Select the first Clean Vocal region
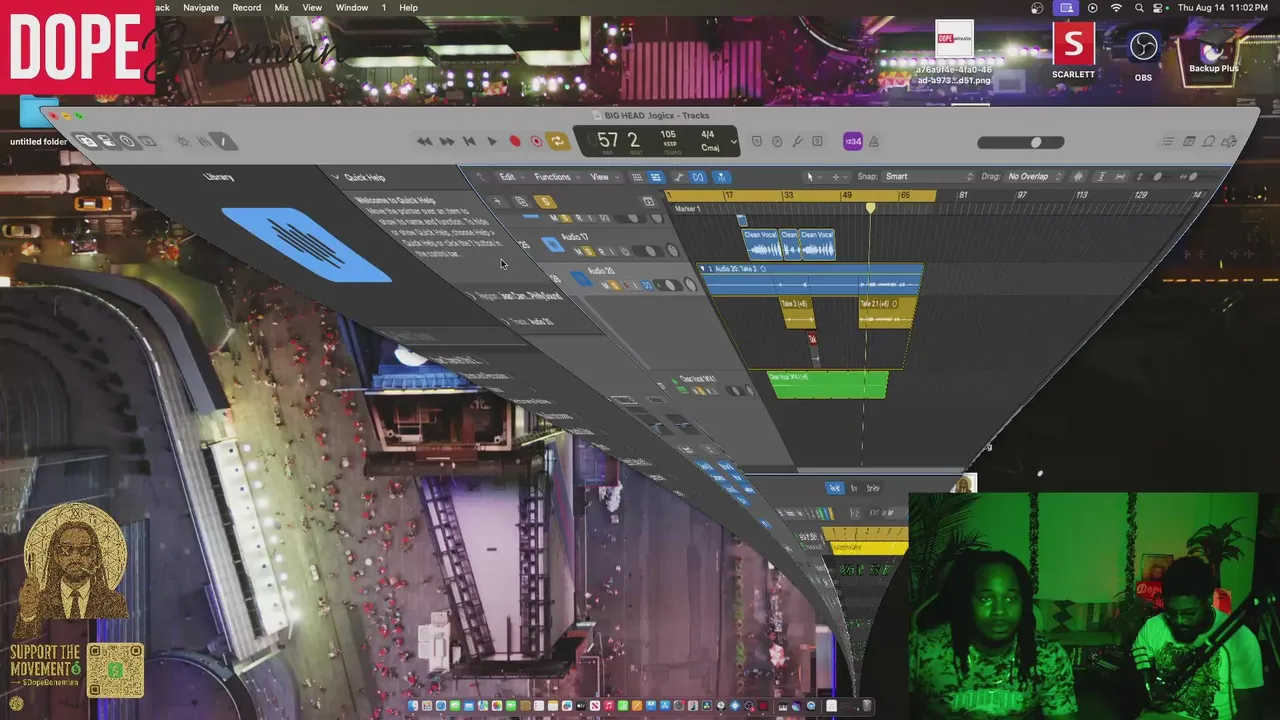This screenshot has height=720, width=1280. click(761, 244)
